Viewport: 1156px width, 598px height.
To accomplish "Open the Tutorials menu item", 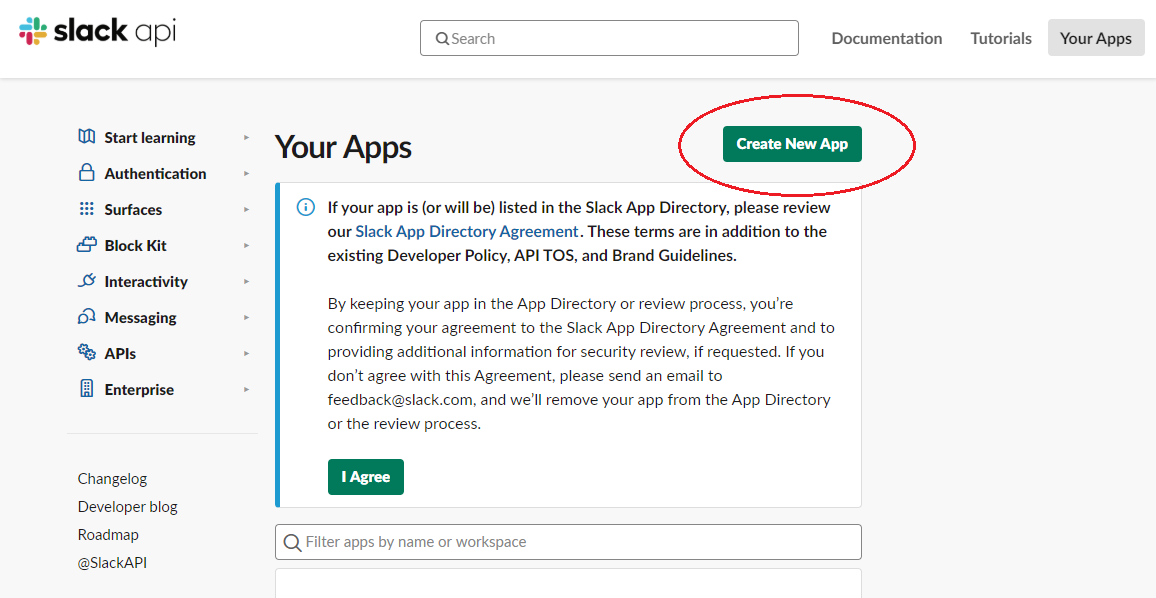I will [1000, 38].
